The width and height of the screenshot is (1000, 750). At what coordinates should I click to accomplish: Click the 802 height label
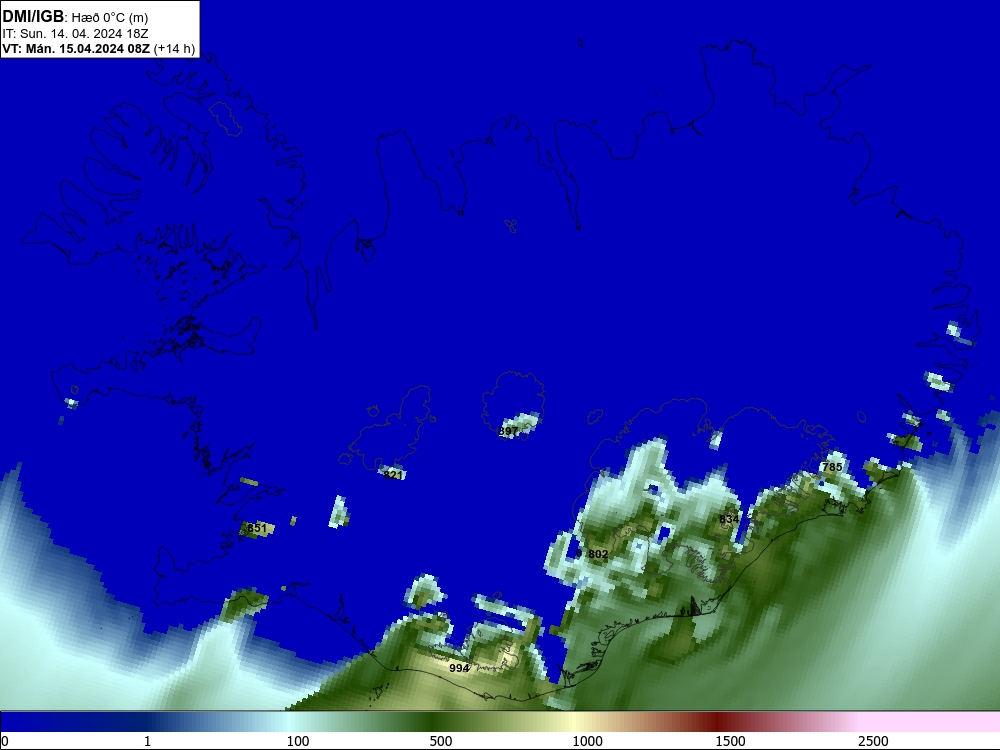coord(598,554)
